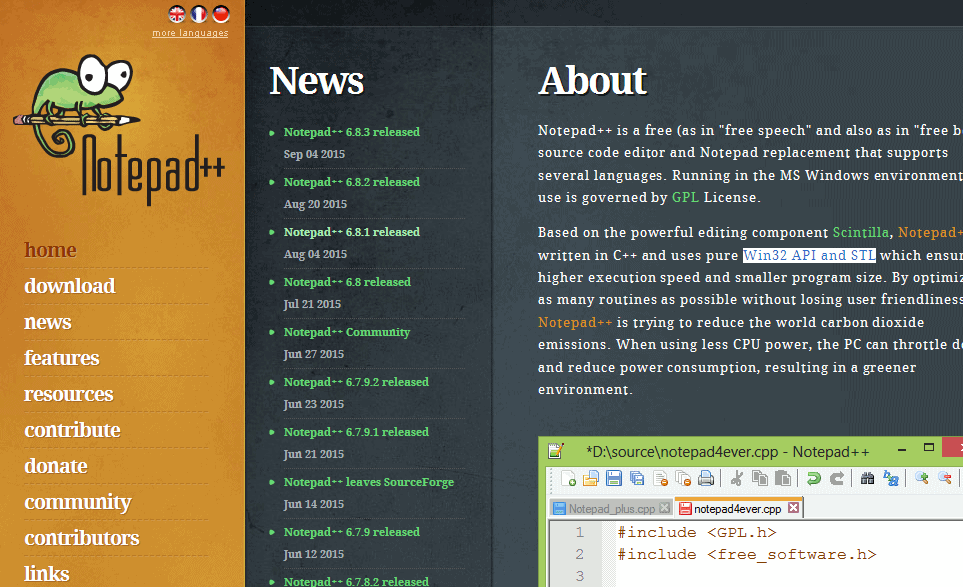The image size is (963, 587).
Task: Click the Save floppy icon in the toolbar
Action: (614, 478)
